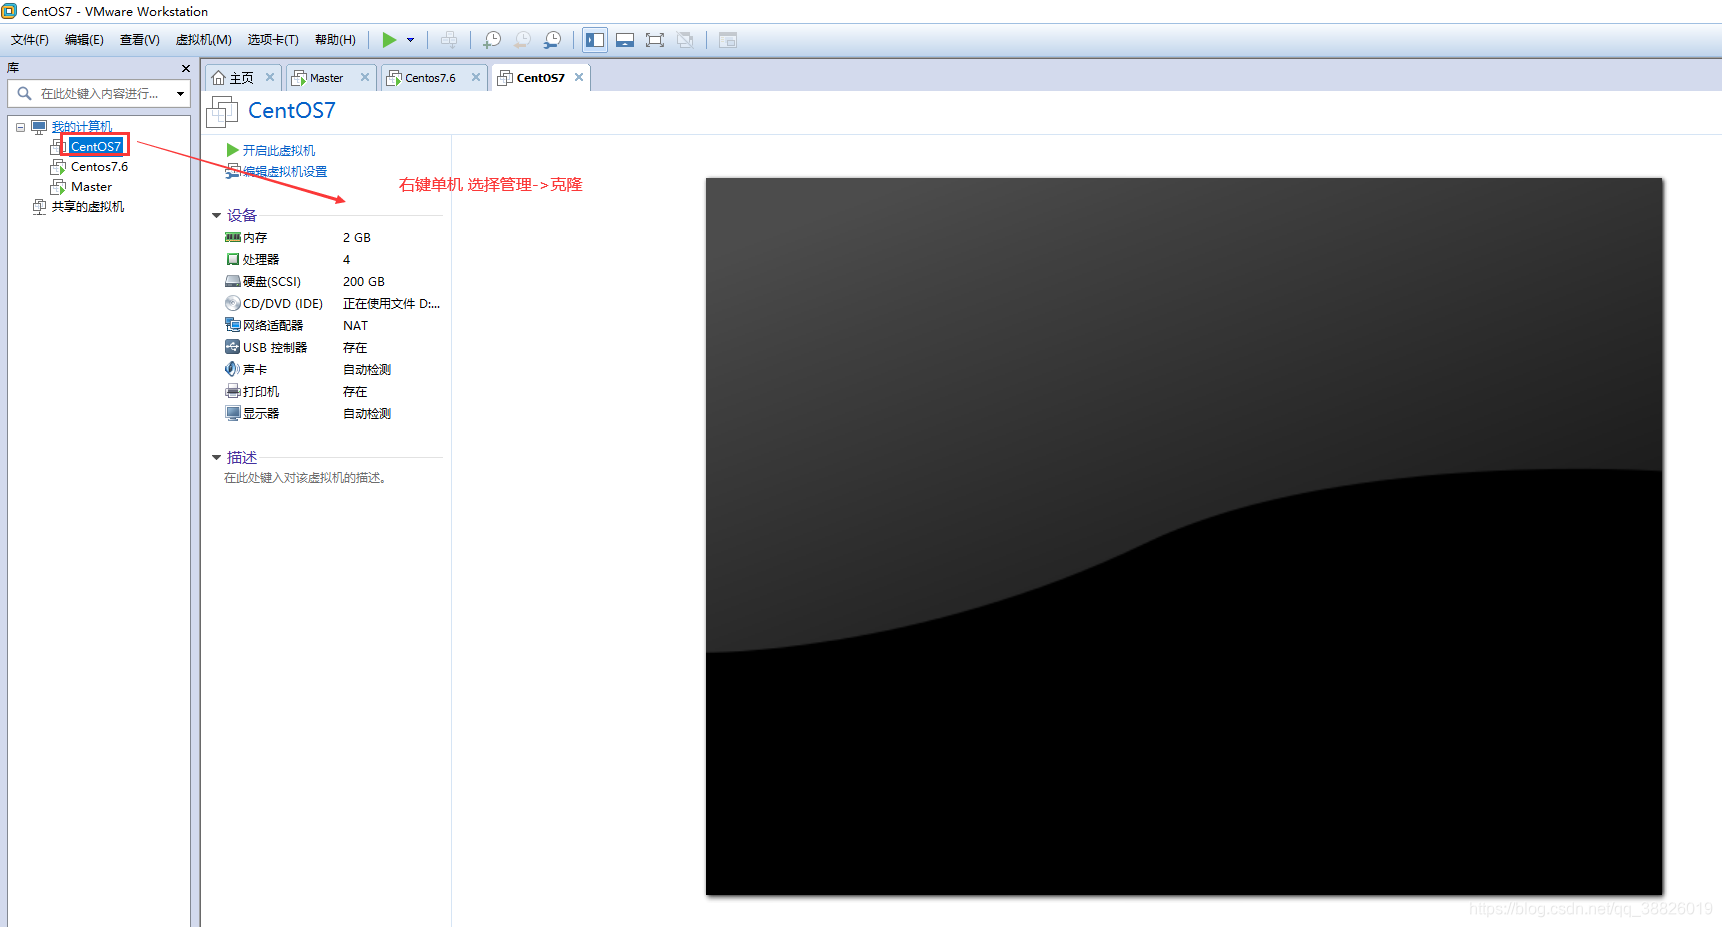
Task: Click the display monitor icon
Action: [x=233, y=413]
